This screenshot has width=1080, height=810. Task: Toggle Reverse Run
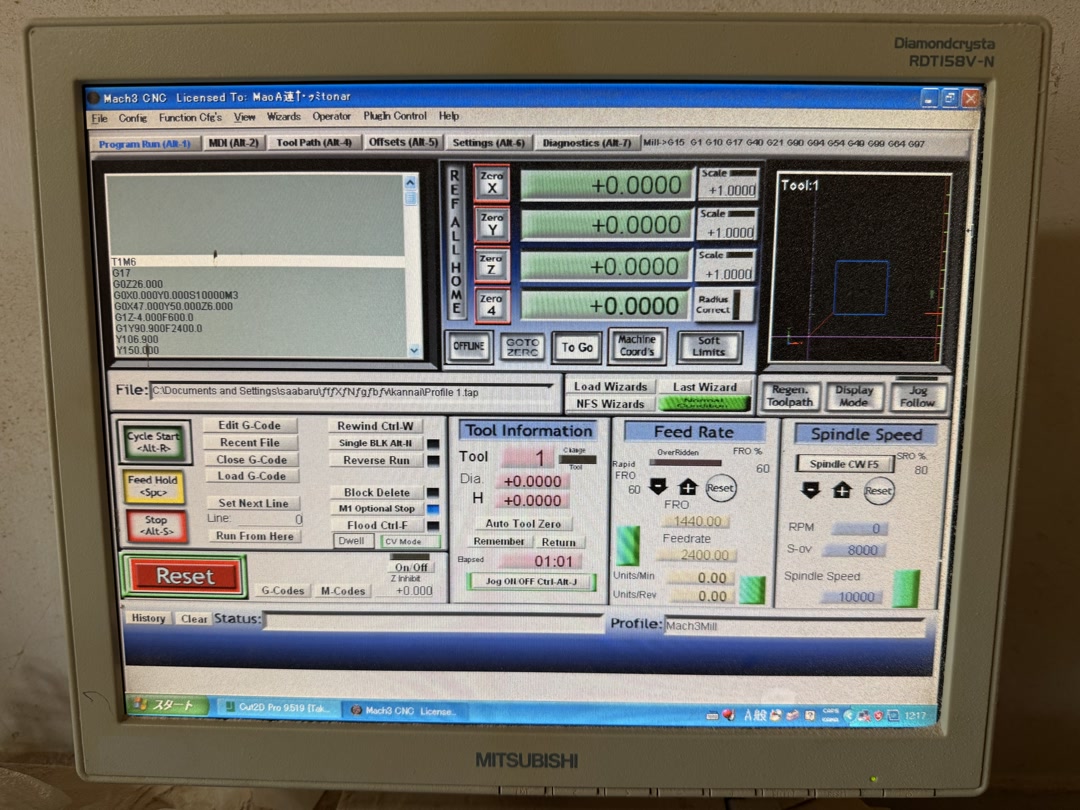pos(375,460)
